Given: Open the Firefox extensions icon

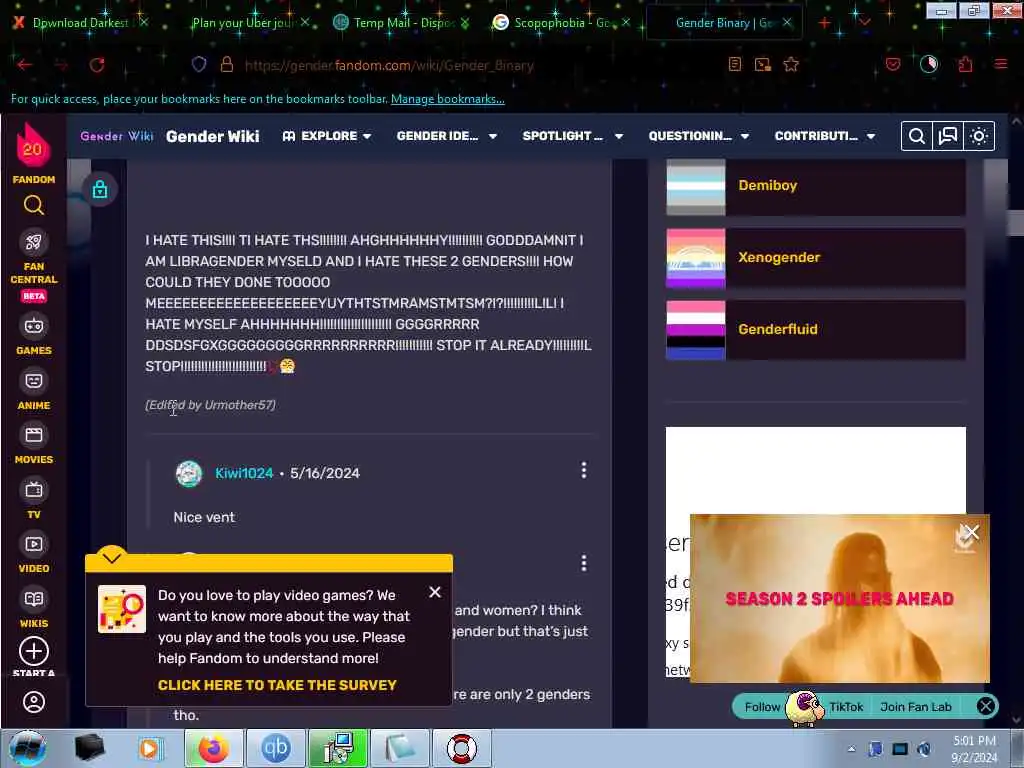Looking at the screenshot, I should [x=965, y=64].
